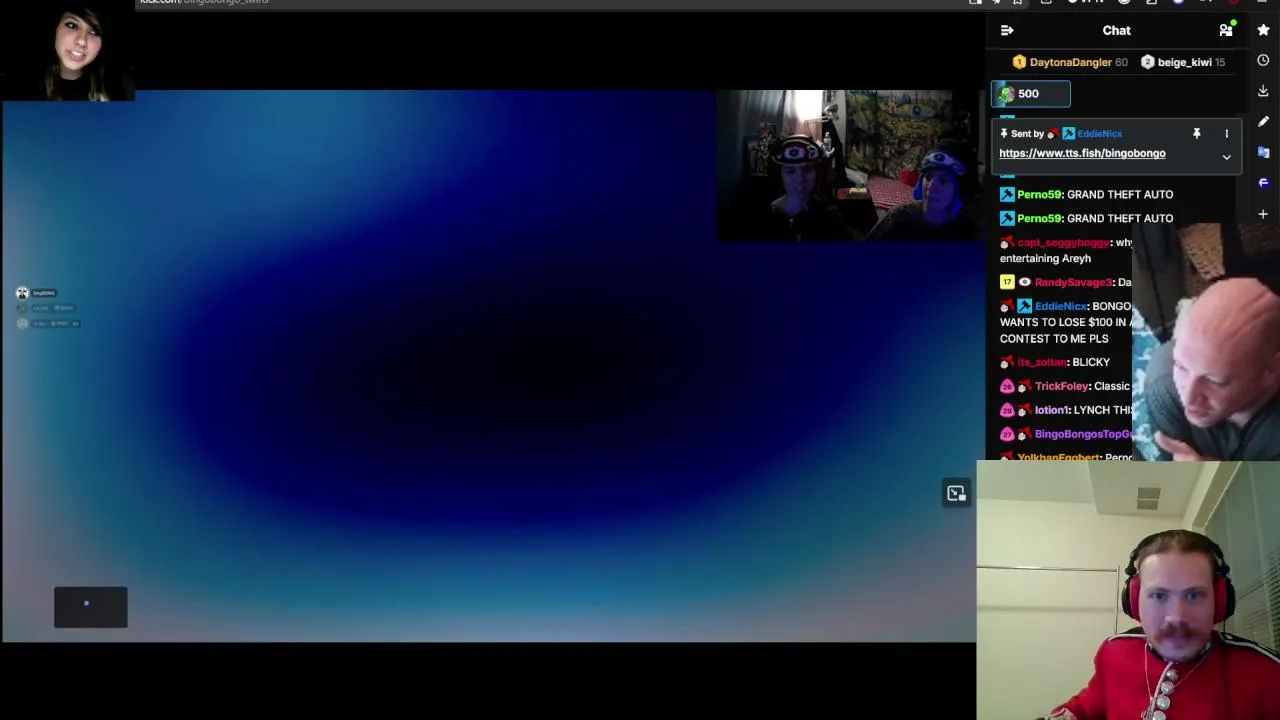Click the eye badge next to RandySavage3
The image size is (1280, 720).
click(x=1024, y=282)
